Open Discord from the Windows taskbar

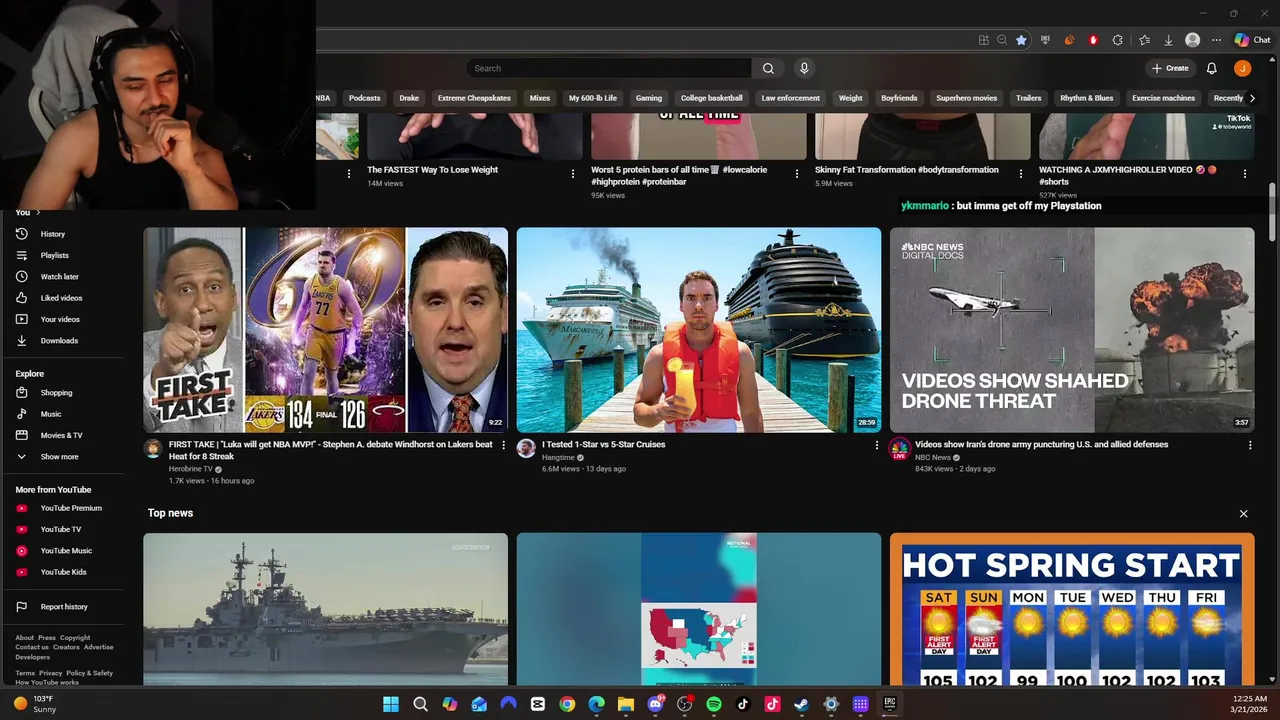click(x=656, y=704)
